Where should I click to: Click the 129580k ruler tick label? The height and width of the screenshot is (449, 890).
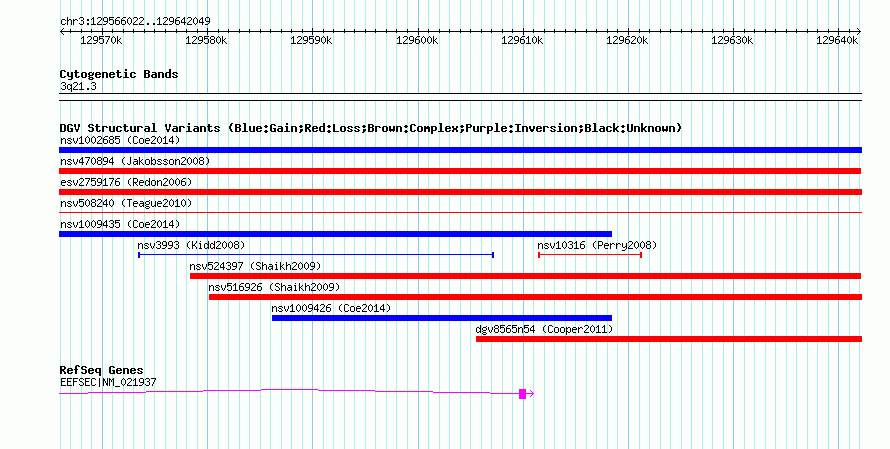pyautogui.click(x=206, y=40)
